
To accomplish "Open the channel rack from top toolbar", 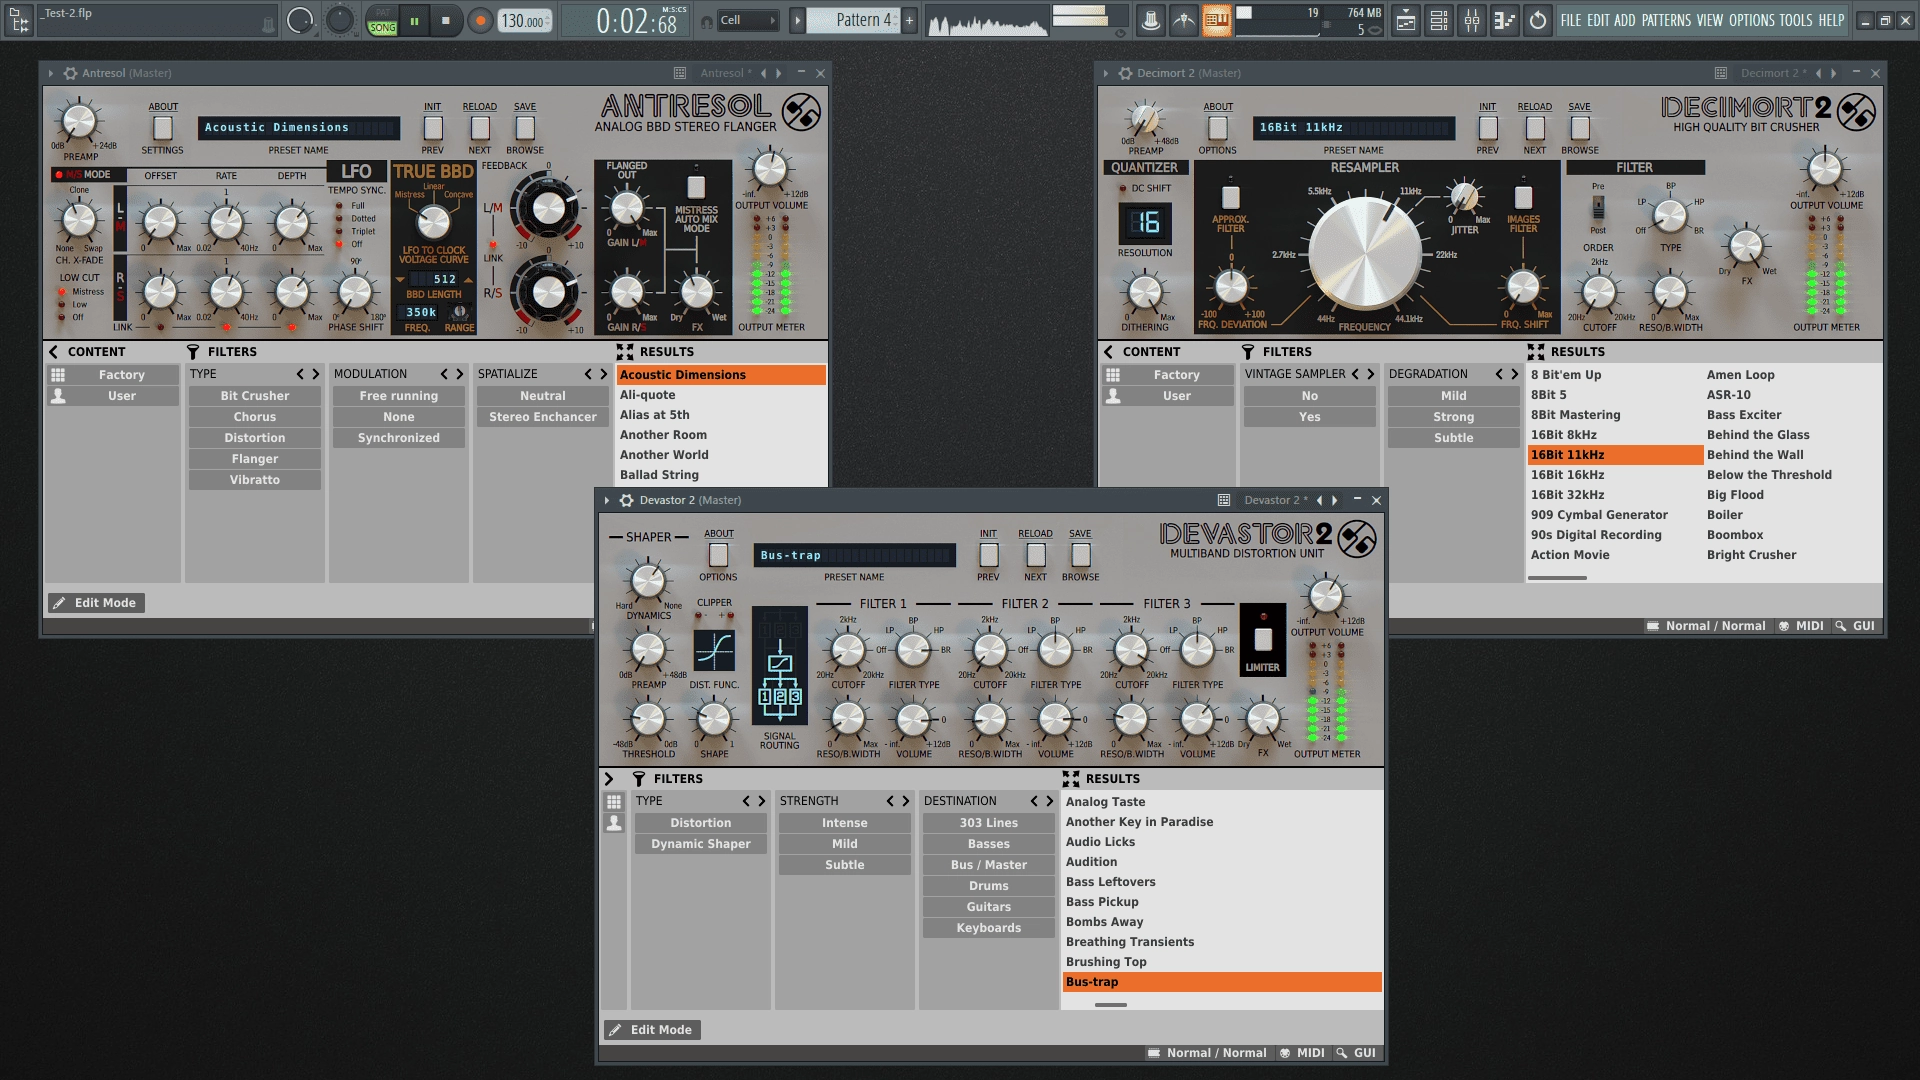I will click(x=1439, y=20).
